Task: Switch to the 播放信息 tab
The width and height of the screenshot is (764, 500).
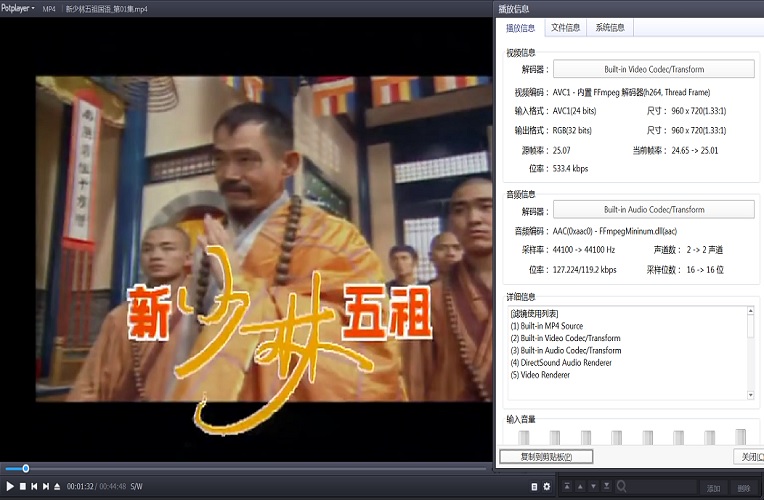Action: [x=520, y=28]
